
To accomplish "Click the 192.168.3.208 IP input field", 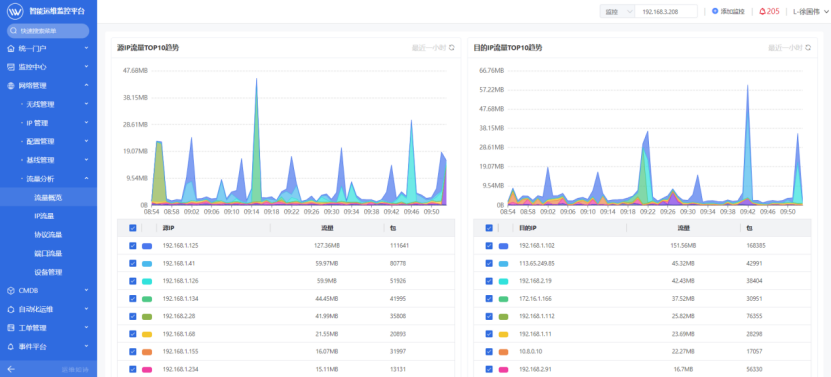I will click(x=666, y=11).
